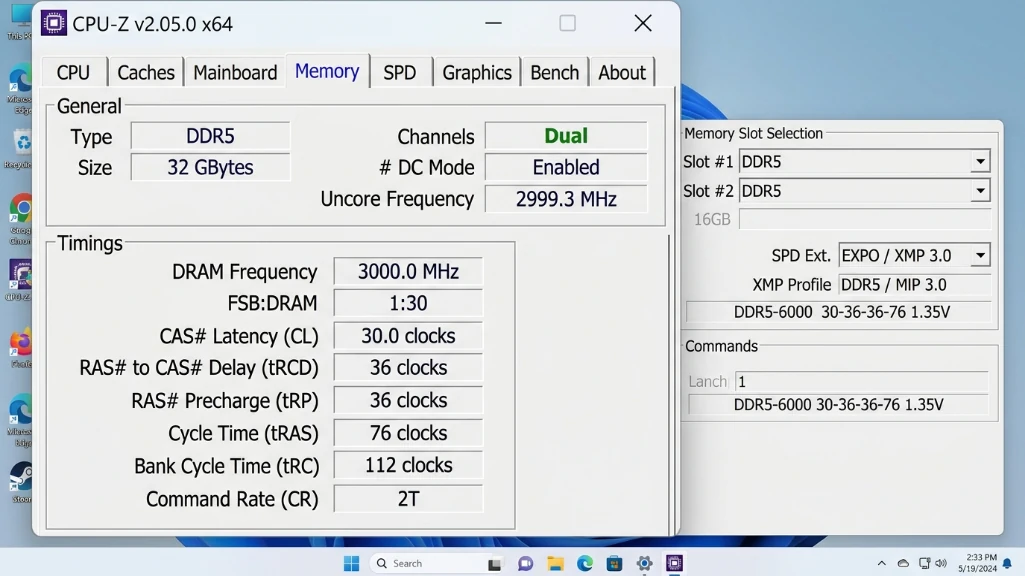Select the Memory tab

[x=327, y=71]
